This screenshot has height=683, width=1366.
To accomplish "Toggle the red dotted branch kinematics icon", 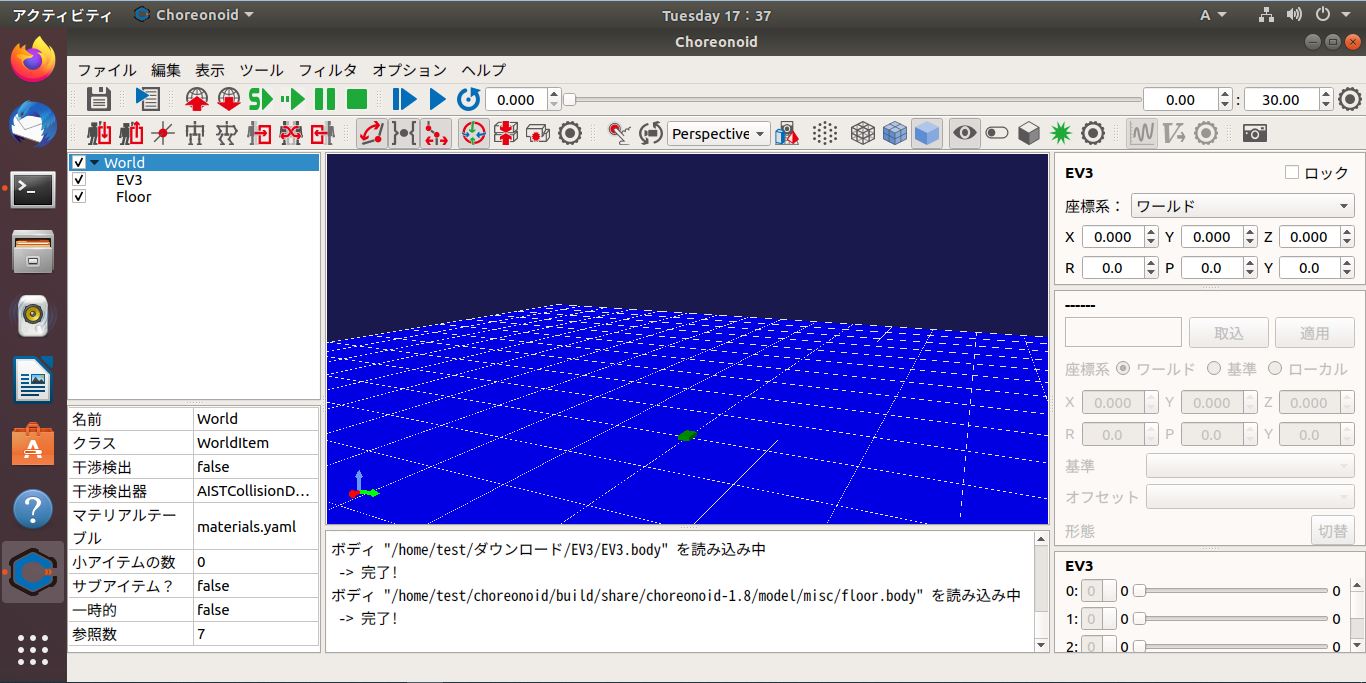I will tap(436, 133).
